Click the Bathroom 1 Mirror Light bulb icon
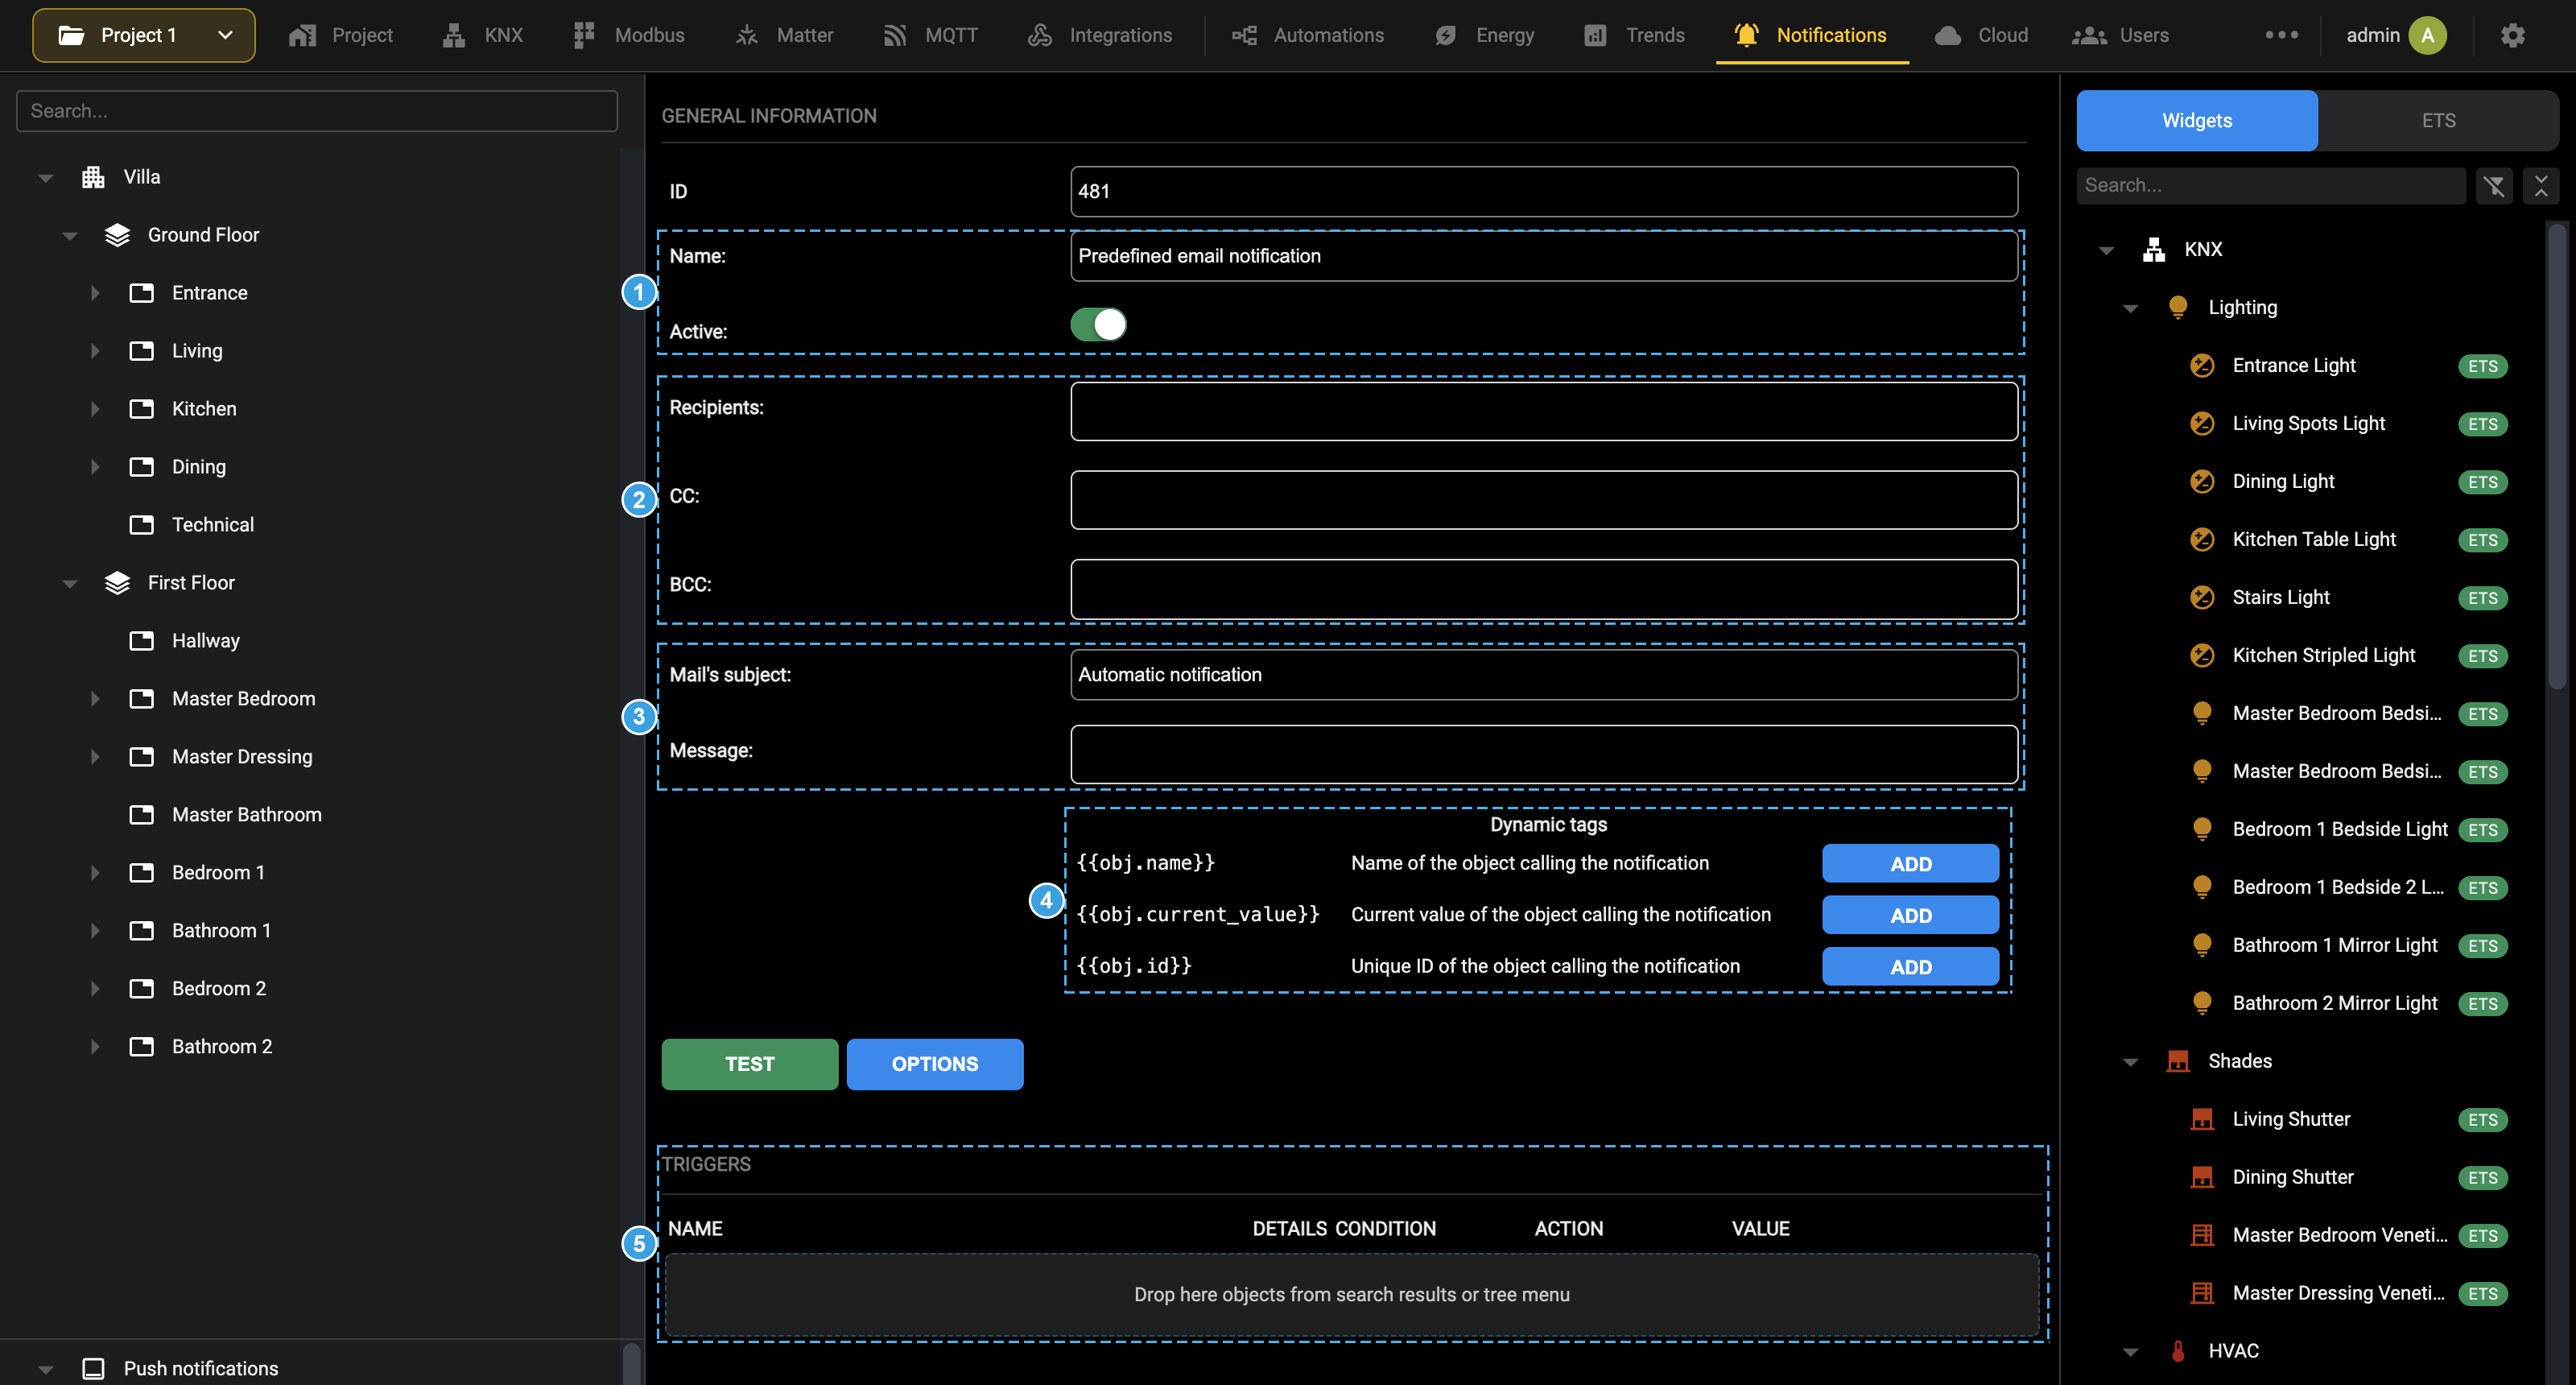2576x1385 pixels. pos(2202,946)
